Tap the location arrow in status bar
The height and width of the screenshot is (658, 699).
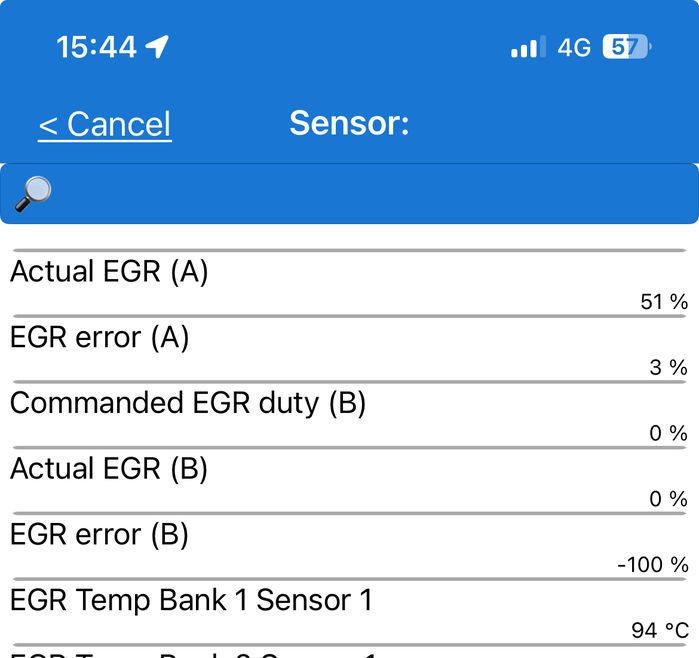(x=157, y=46)
